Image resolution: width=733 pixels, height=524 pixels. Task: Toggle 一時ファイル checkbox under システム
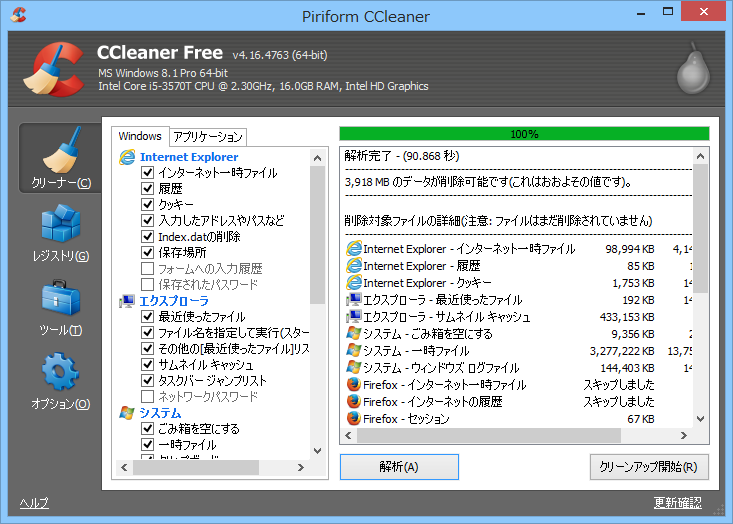click(x=148, y=445)
